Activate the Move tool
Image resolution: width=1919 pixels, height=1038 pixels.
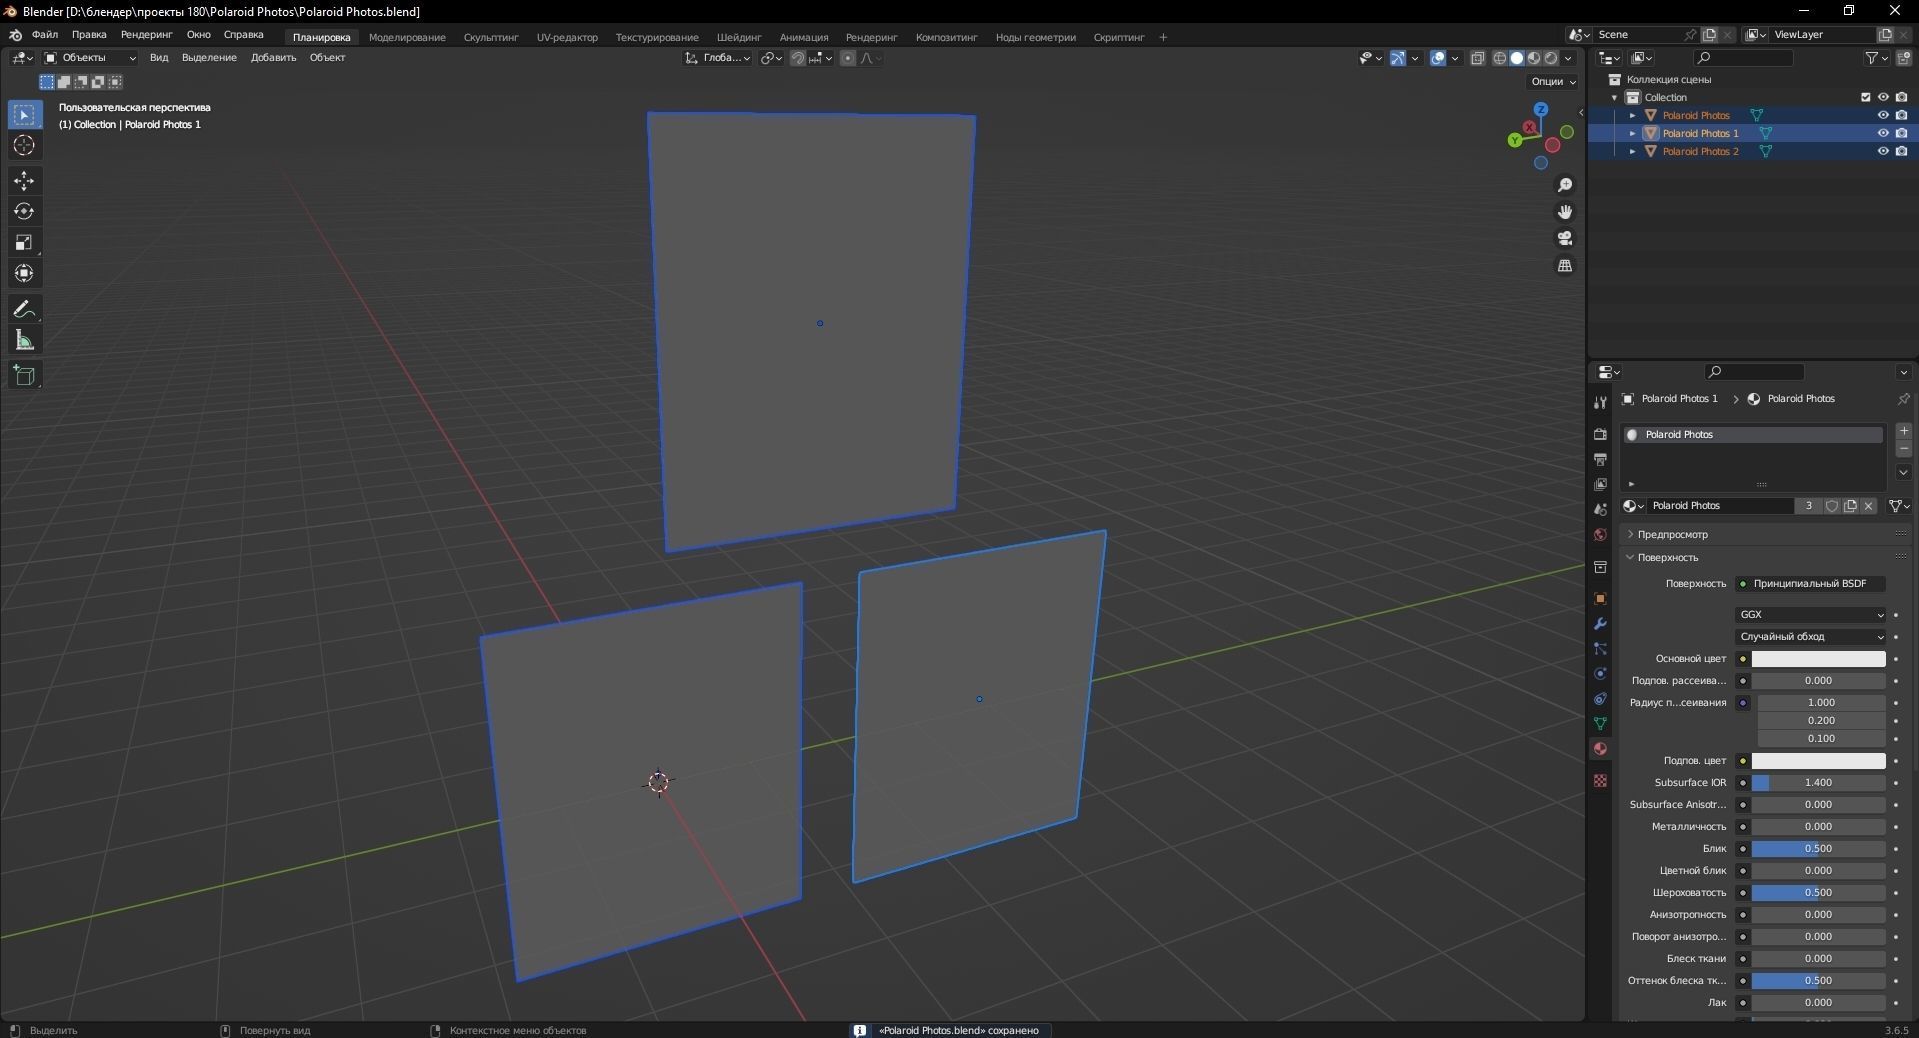click(24, 181)
